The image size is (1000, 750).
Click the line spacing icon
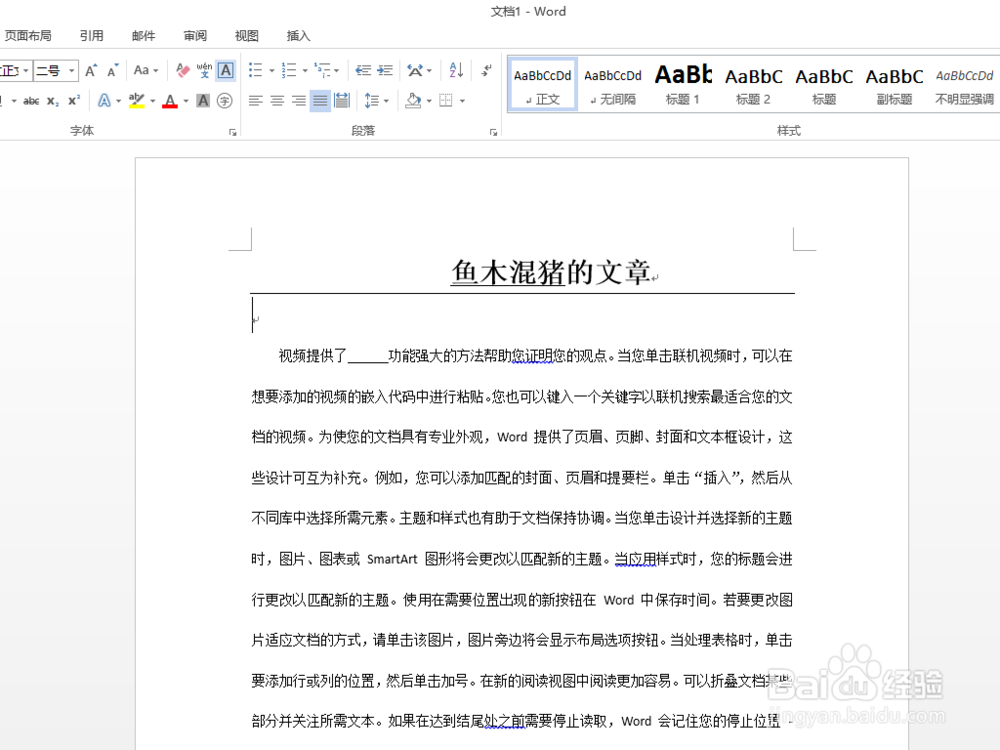[372, 101]
